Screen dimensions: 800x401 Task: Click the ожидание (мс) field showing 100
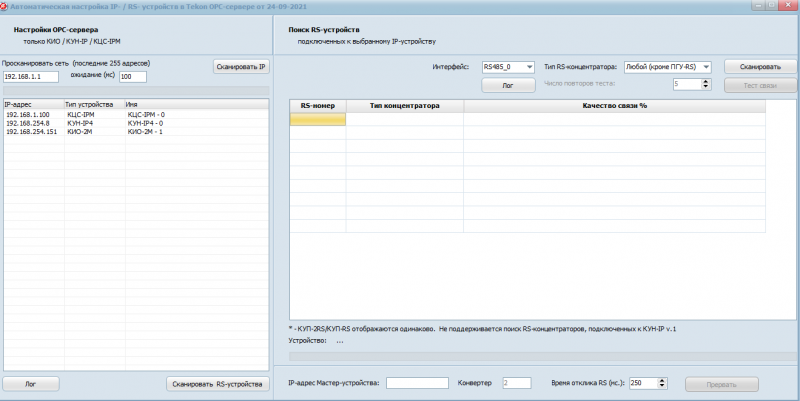click(x=132, y=77)
